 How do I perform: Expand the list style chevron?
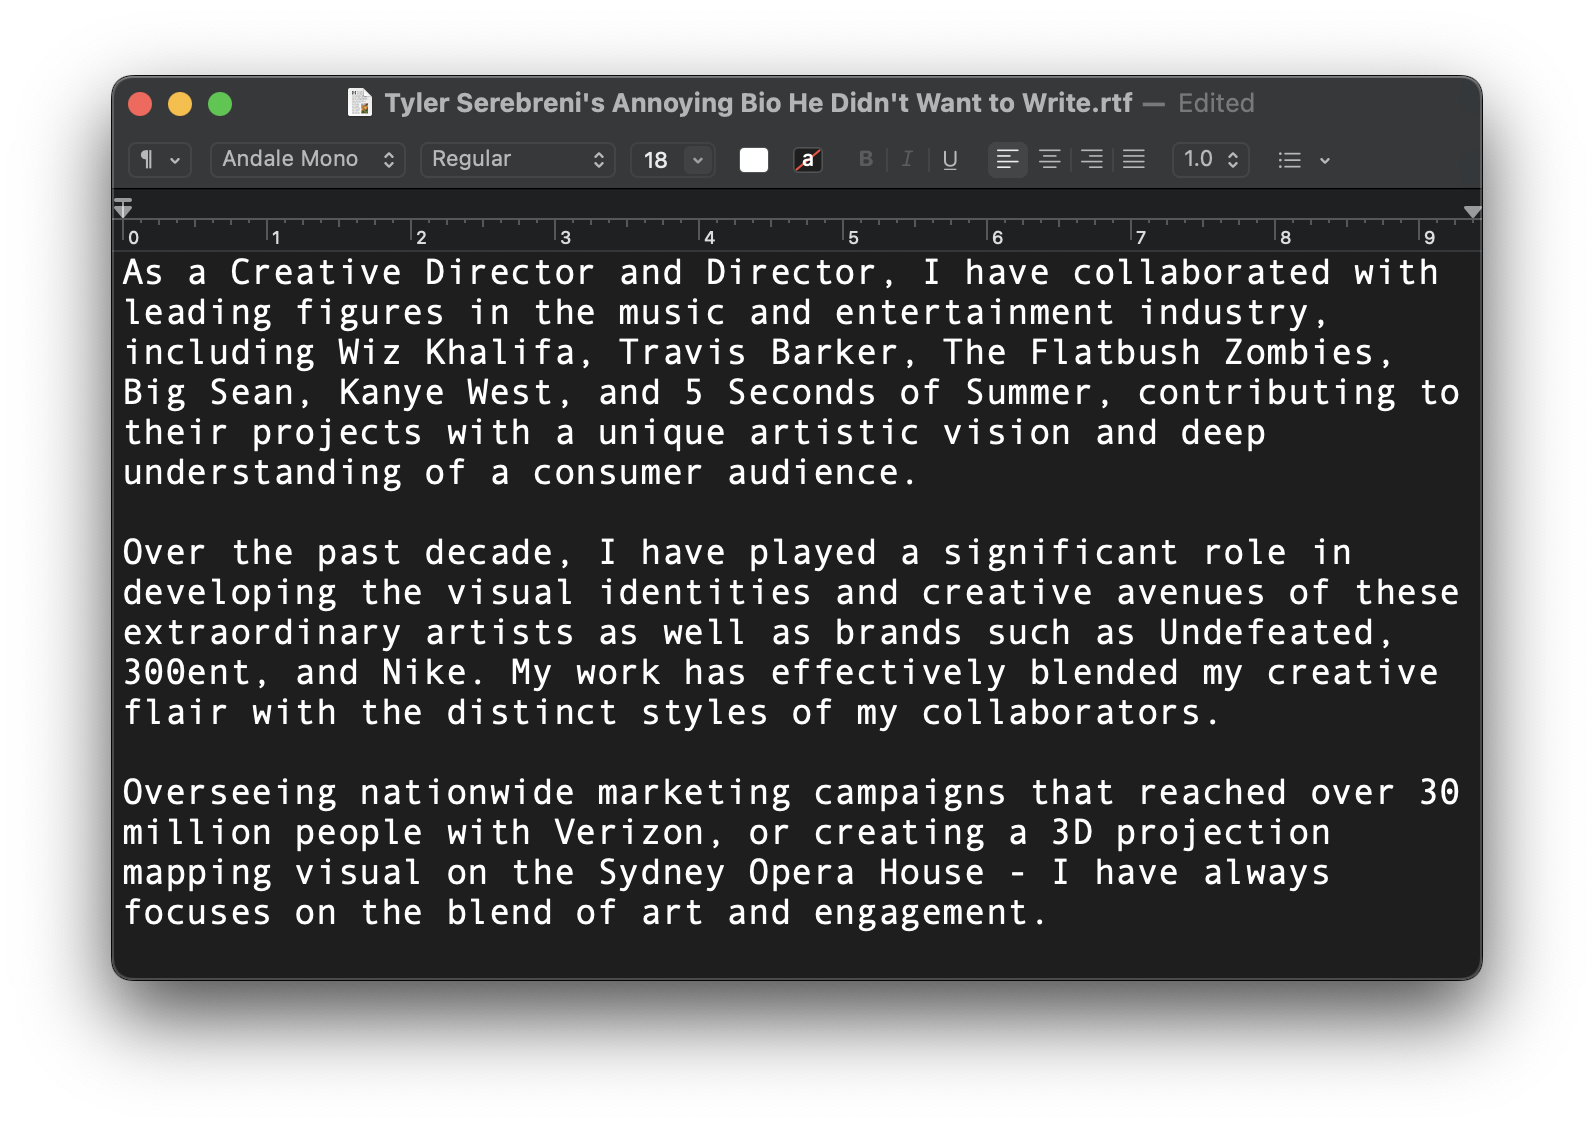(1325, 160)
